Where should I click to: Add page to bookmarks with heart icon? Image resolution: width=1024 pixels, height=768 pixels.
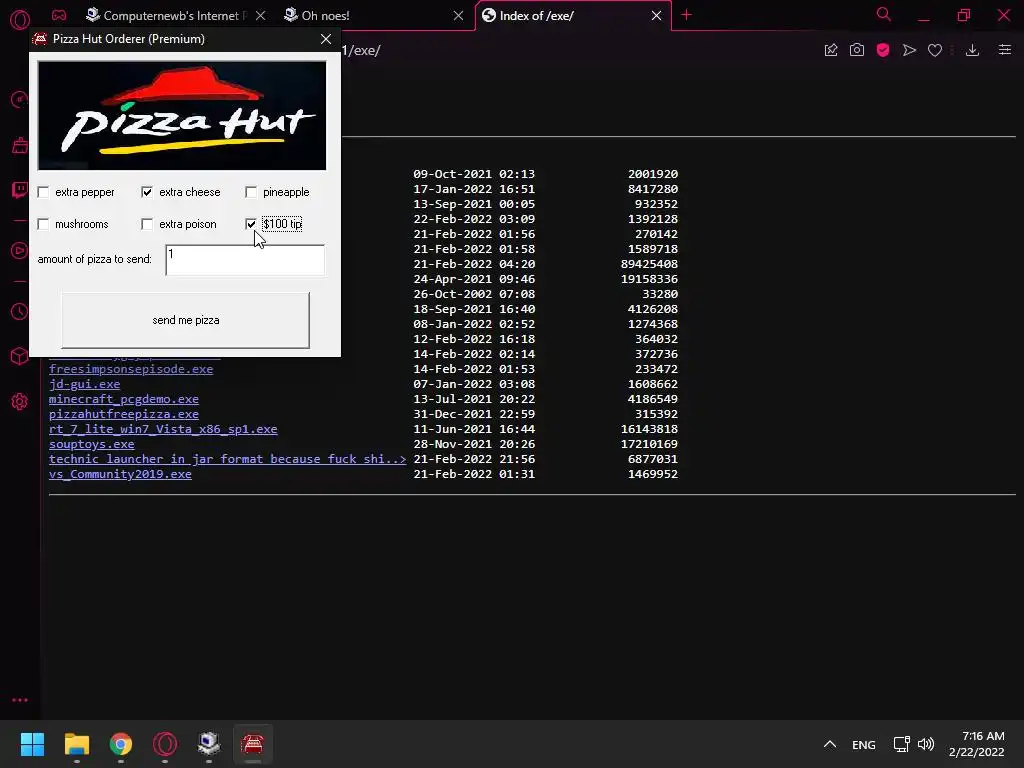coord(935,50)
